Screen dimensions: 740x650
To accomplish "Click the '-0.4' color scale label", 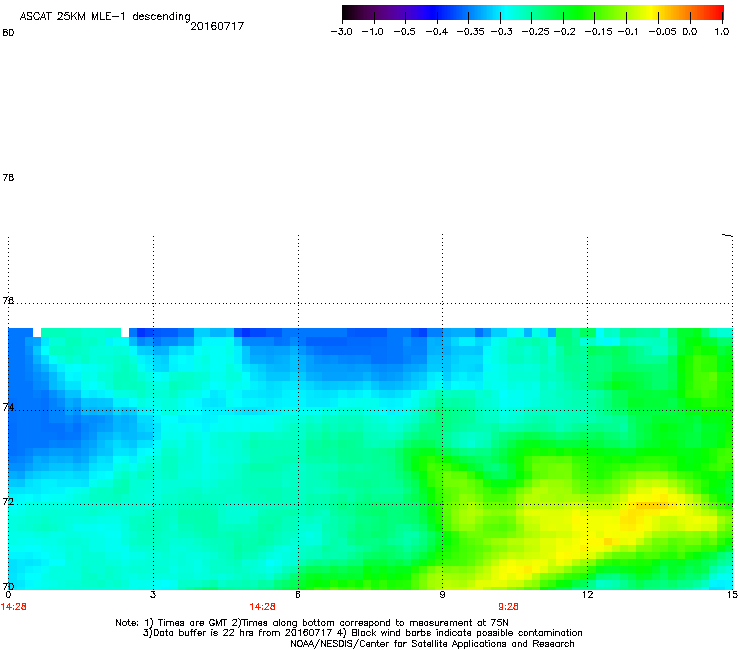I will pos(437,32).
